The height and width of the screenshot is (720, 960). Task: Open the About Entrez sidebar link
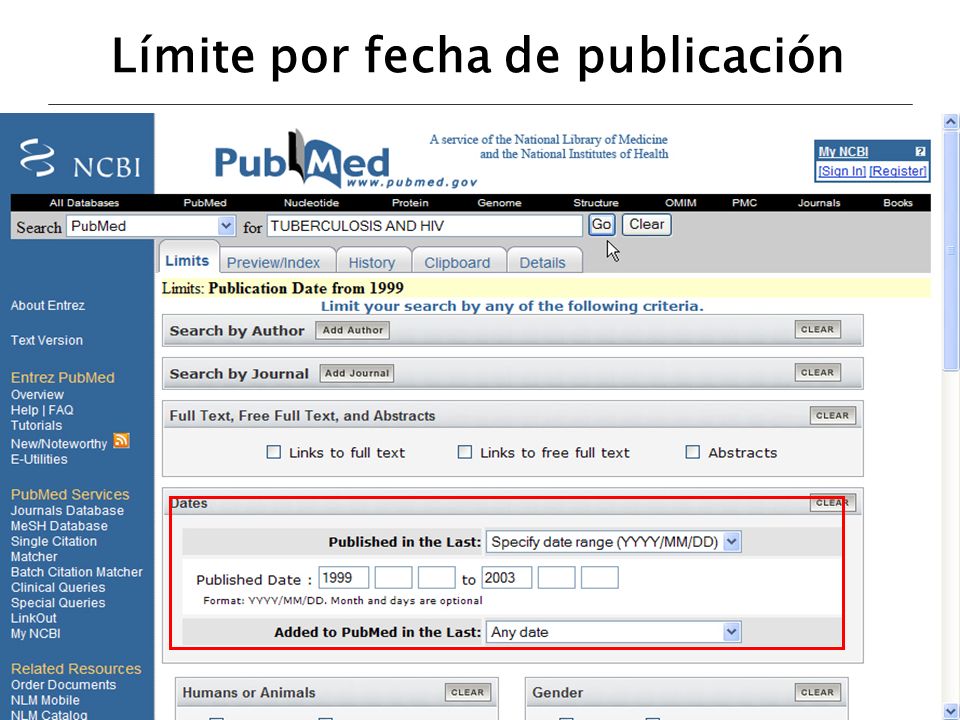[48, 306]
